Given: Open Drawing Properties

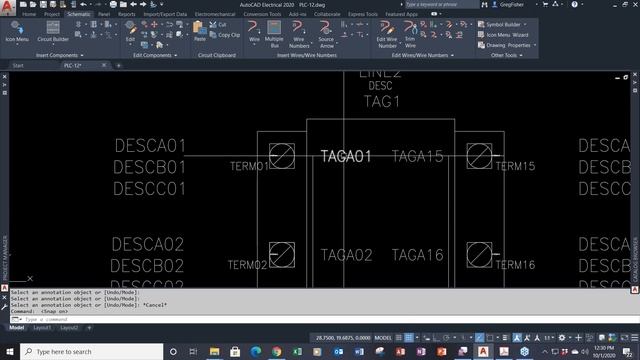Looking at the screenshot, I should point(504,45).
